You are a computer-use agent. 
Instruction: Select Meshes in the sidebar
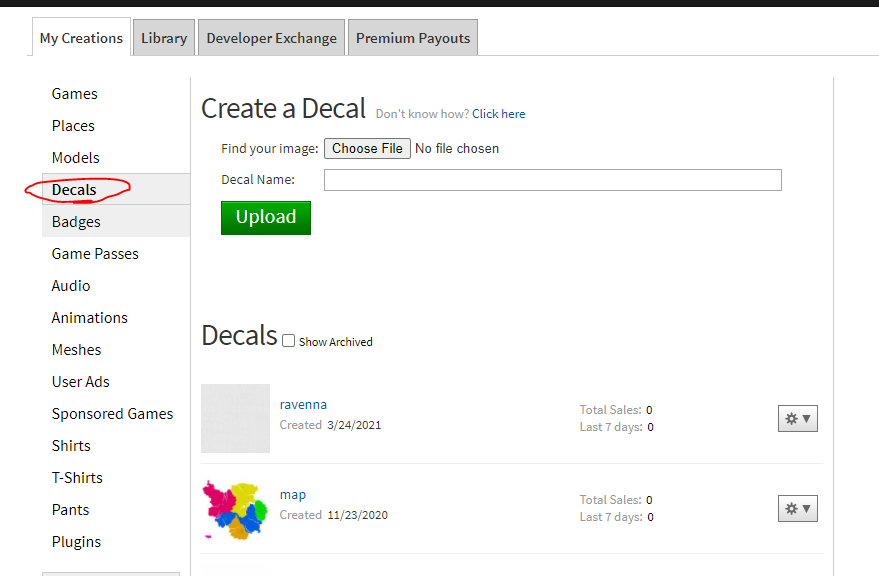coord(76,349)
